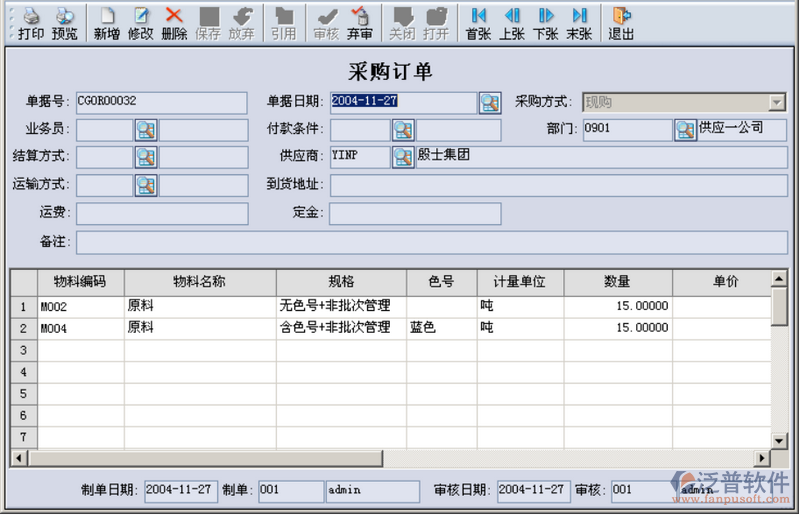Click the 退出 (Exit) toolbar icon
This screenshot has width=800, height=515.
tap(621, 22)
